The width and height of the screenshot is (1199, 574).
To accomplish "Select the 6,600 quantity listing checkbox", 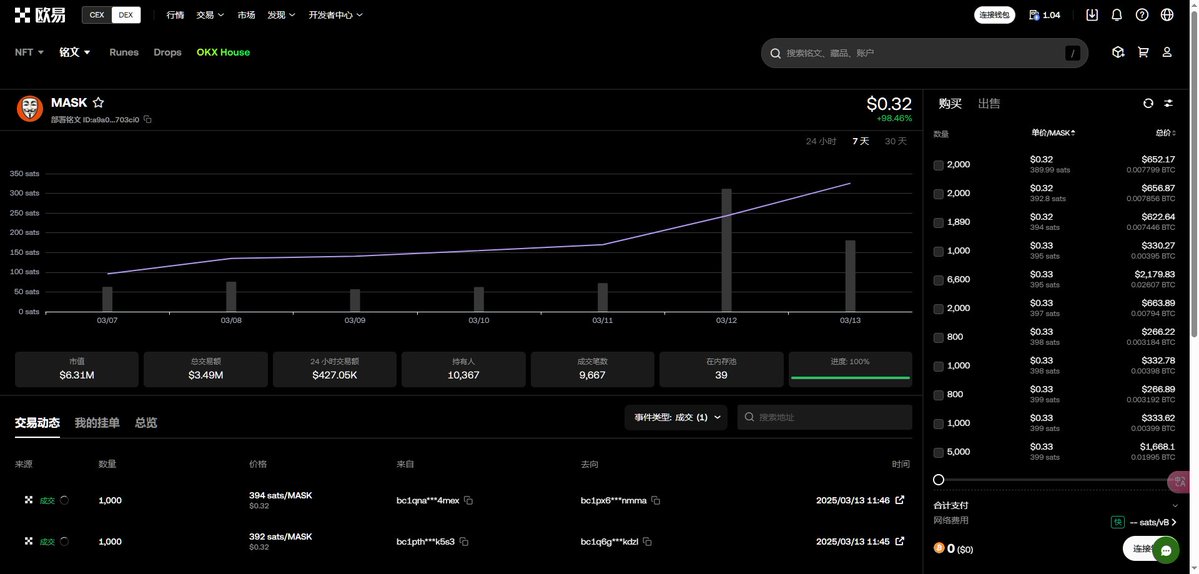I will [938, 281].
